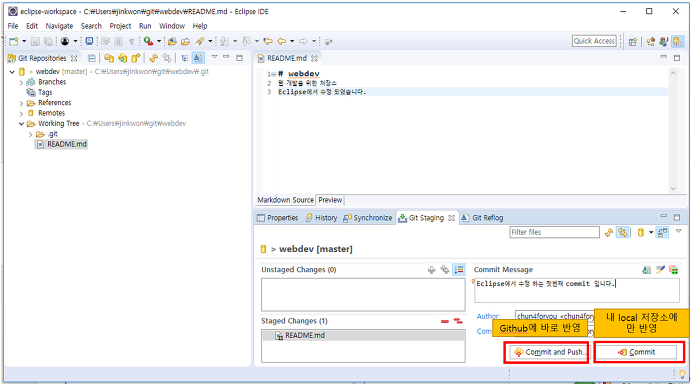This screenshot has width=694, height=384.
Task: Click the Open Resource folder toolbar icon
Action: [x=185, y=41]
